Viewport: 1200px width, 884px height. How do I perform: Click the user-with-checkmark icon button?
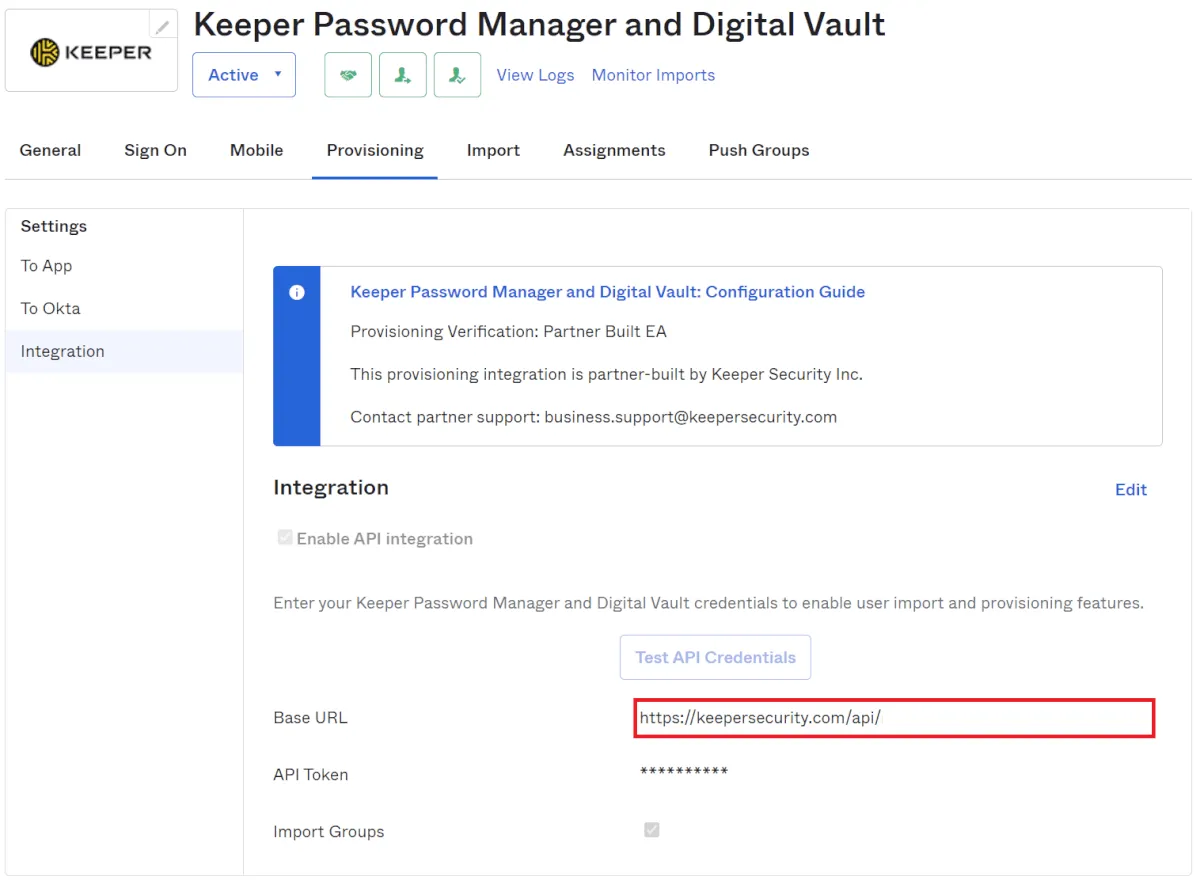pos(457,75)
